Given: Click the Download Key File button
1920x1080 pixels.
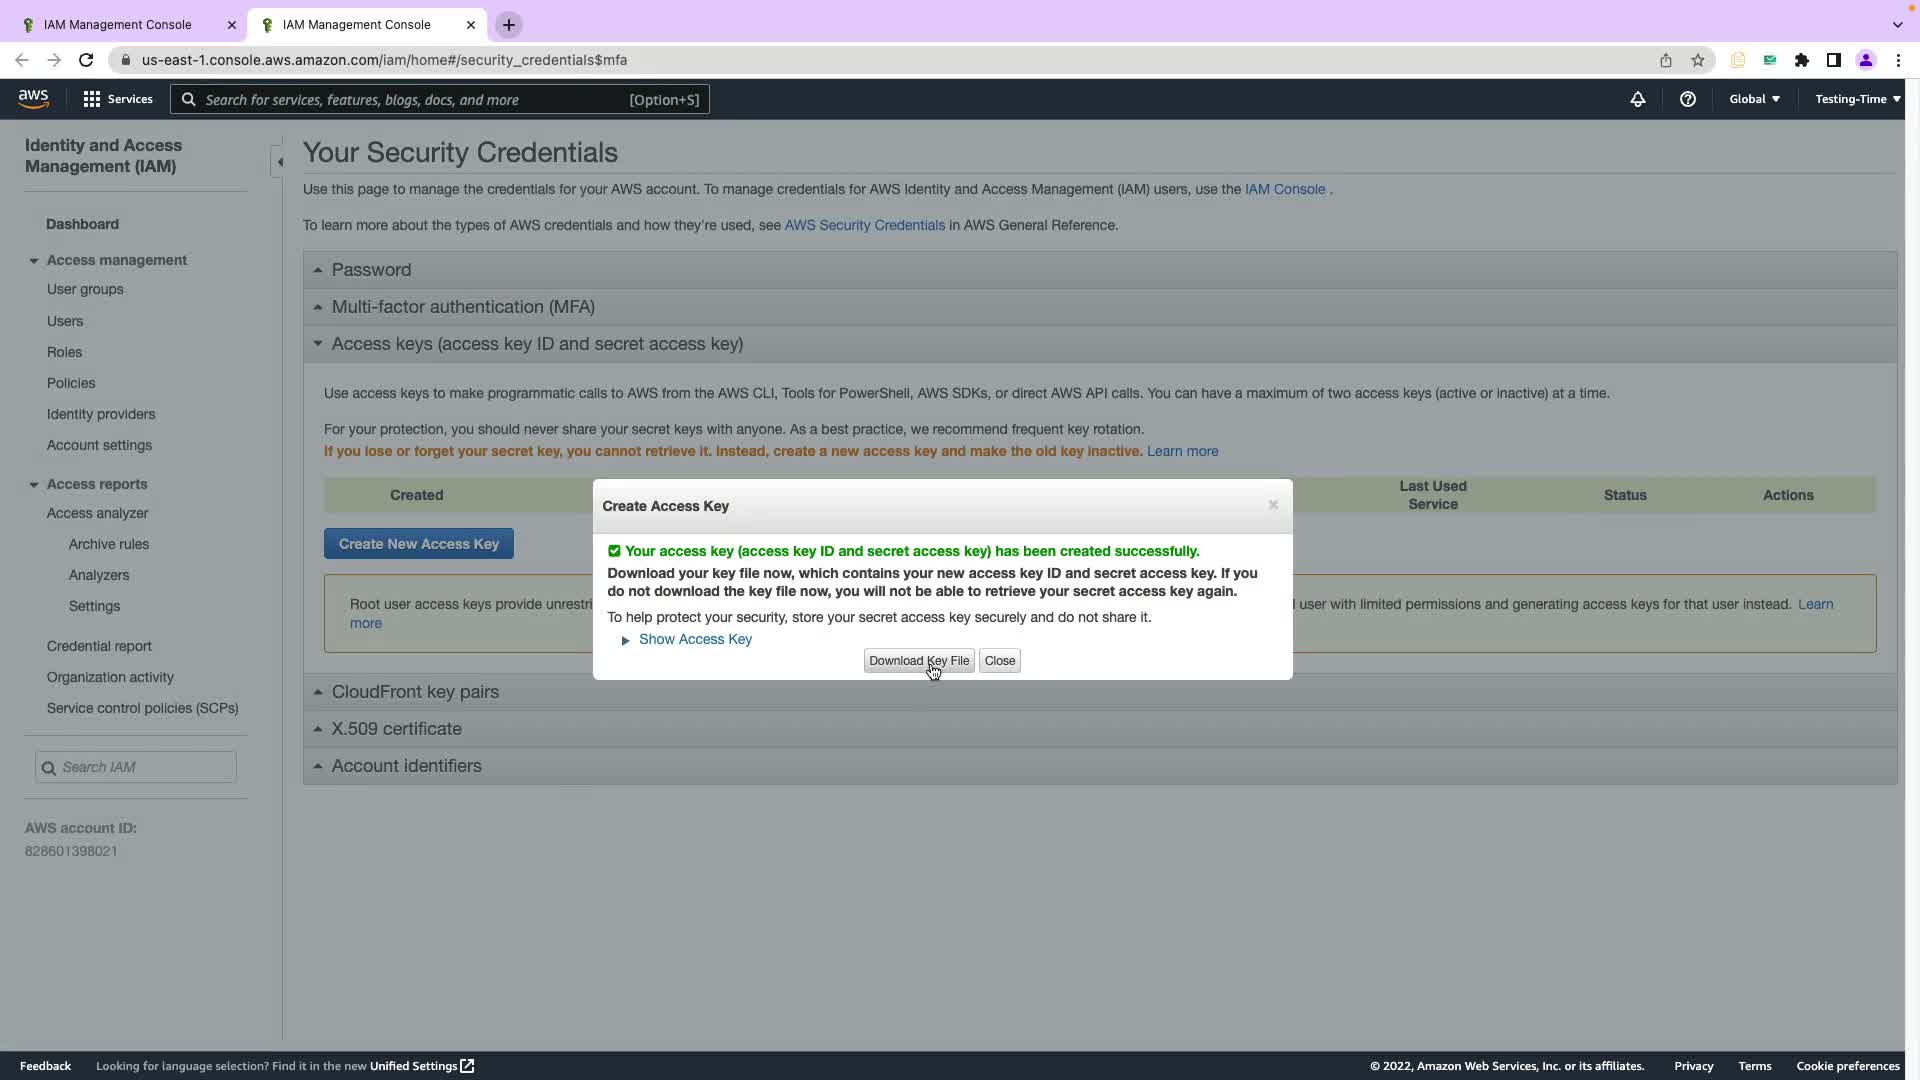Looking at the screenshot, I should [x=918, y=661].
